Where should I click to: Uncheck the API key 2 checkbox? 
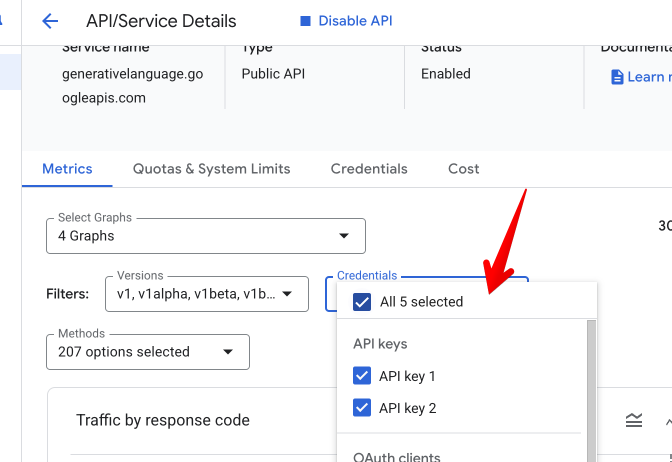[x=362, y=408]
